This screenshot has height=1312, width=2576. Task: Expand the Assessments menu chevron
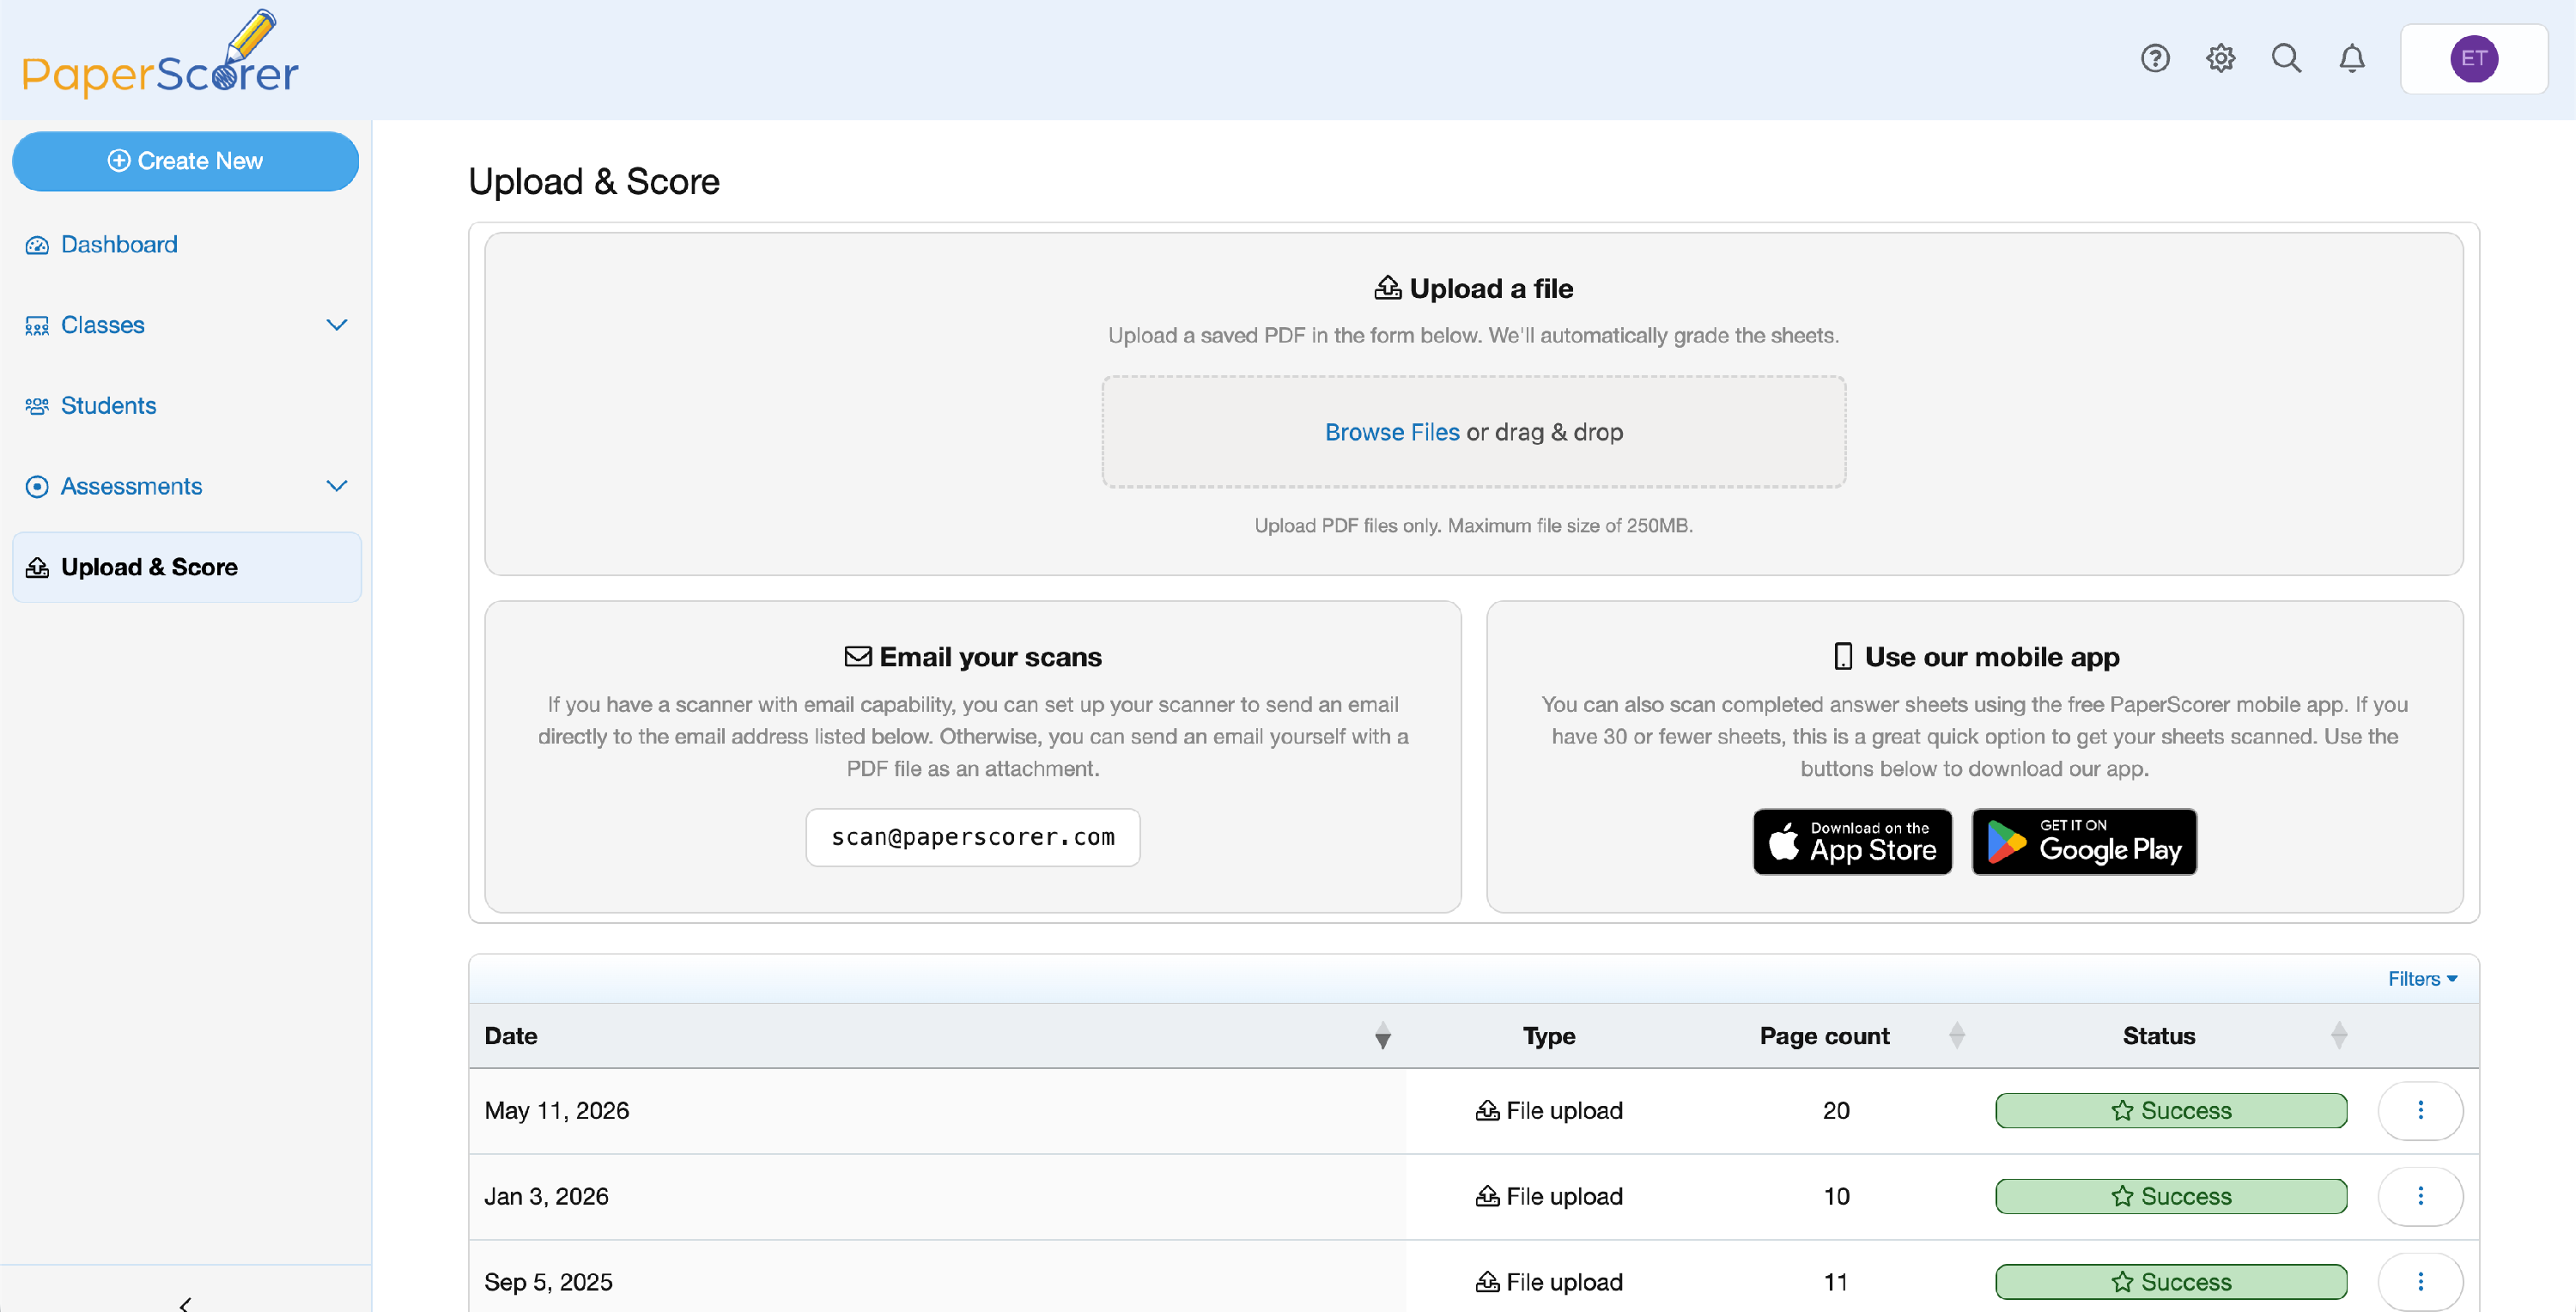(x=337, y=487)
